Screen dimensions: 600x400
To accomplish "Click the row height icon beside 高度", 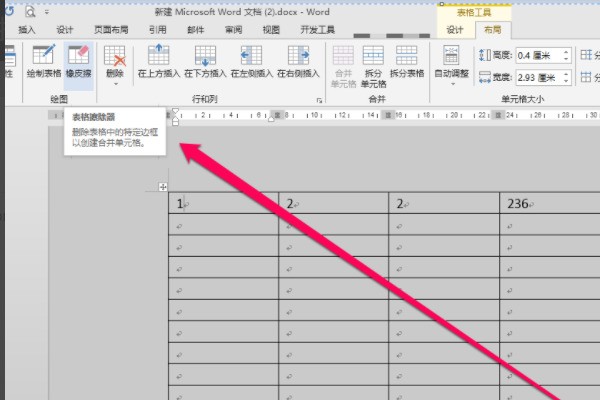I will (484, 55).
